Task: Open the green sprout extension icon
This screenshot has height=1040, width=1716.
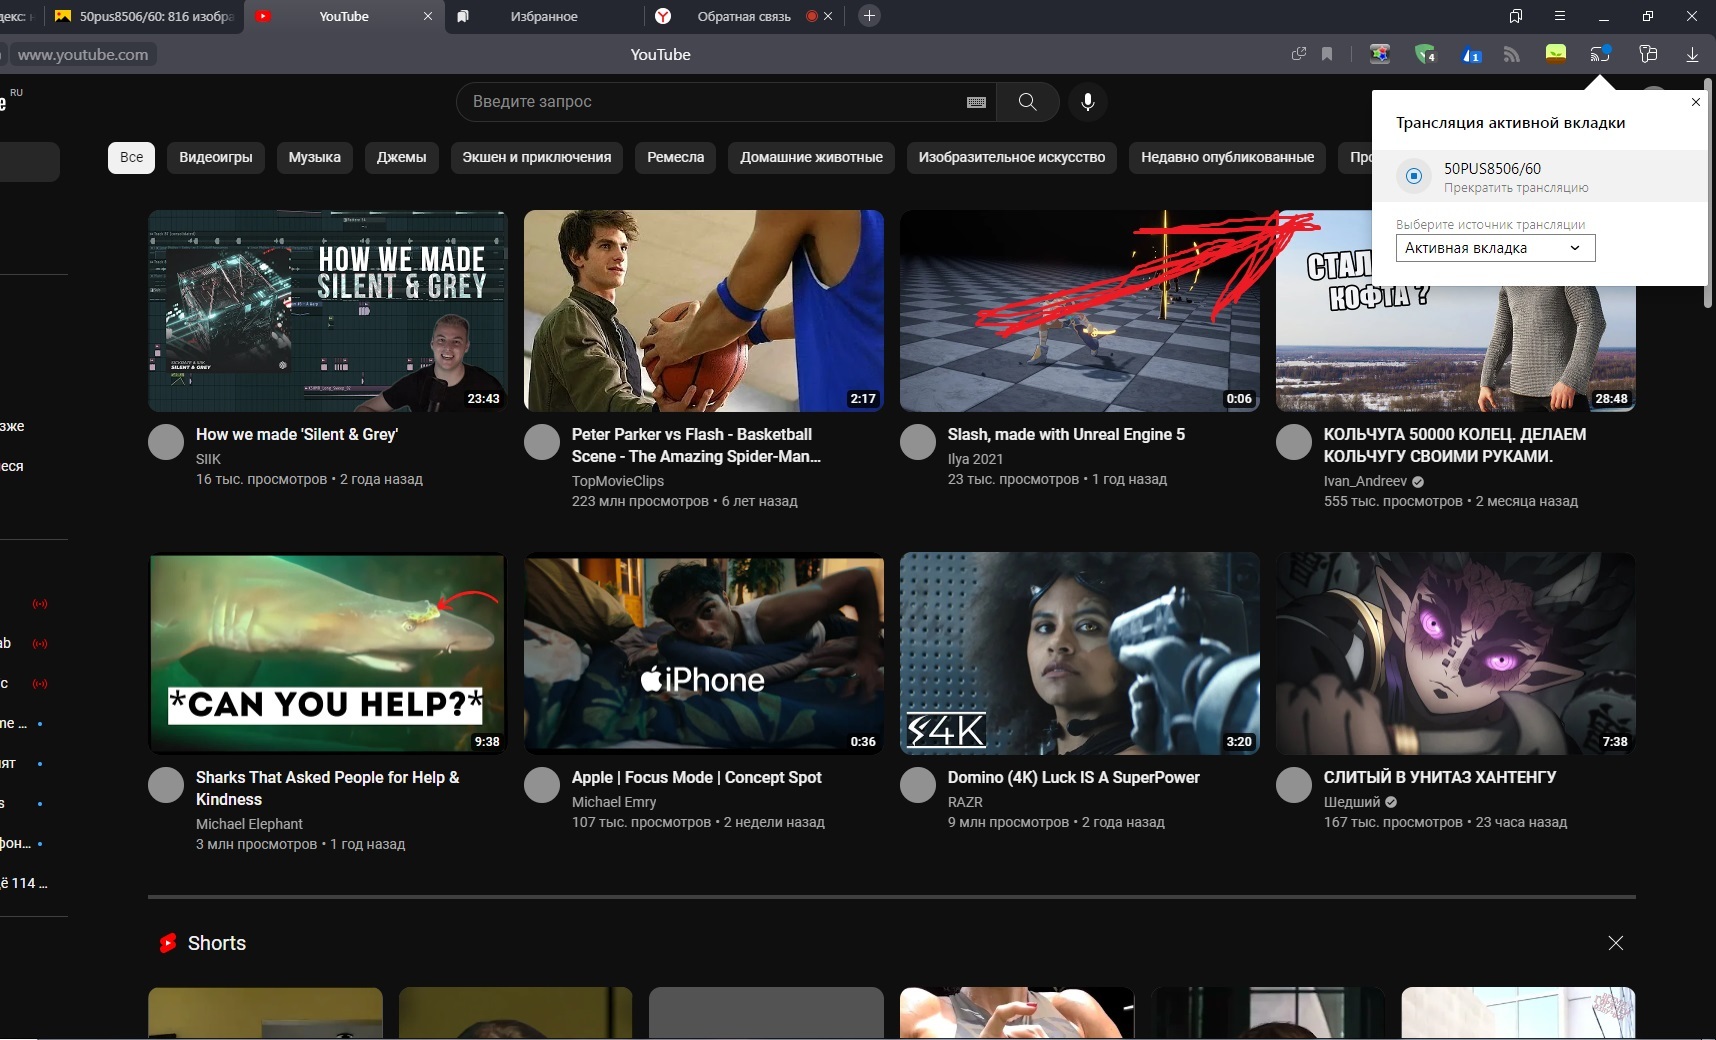Action: pyautogui.click(x=1555, y=54)
